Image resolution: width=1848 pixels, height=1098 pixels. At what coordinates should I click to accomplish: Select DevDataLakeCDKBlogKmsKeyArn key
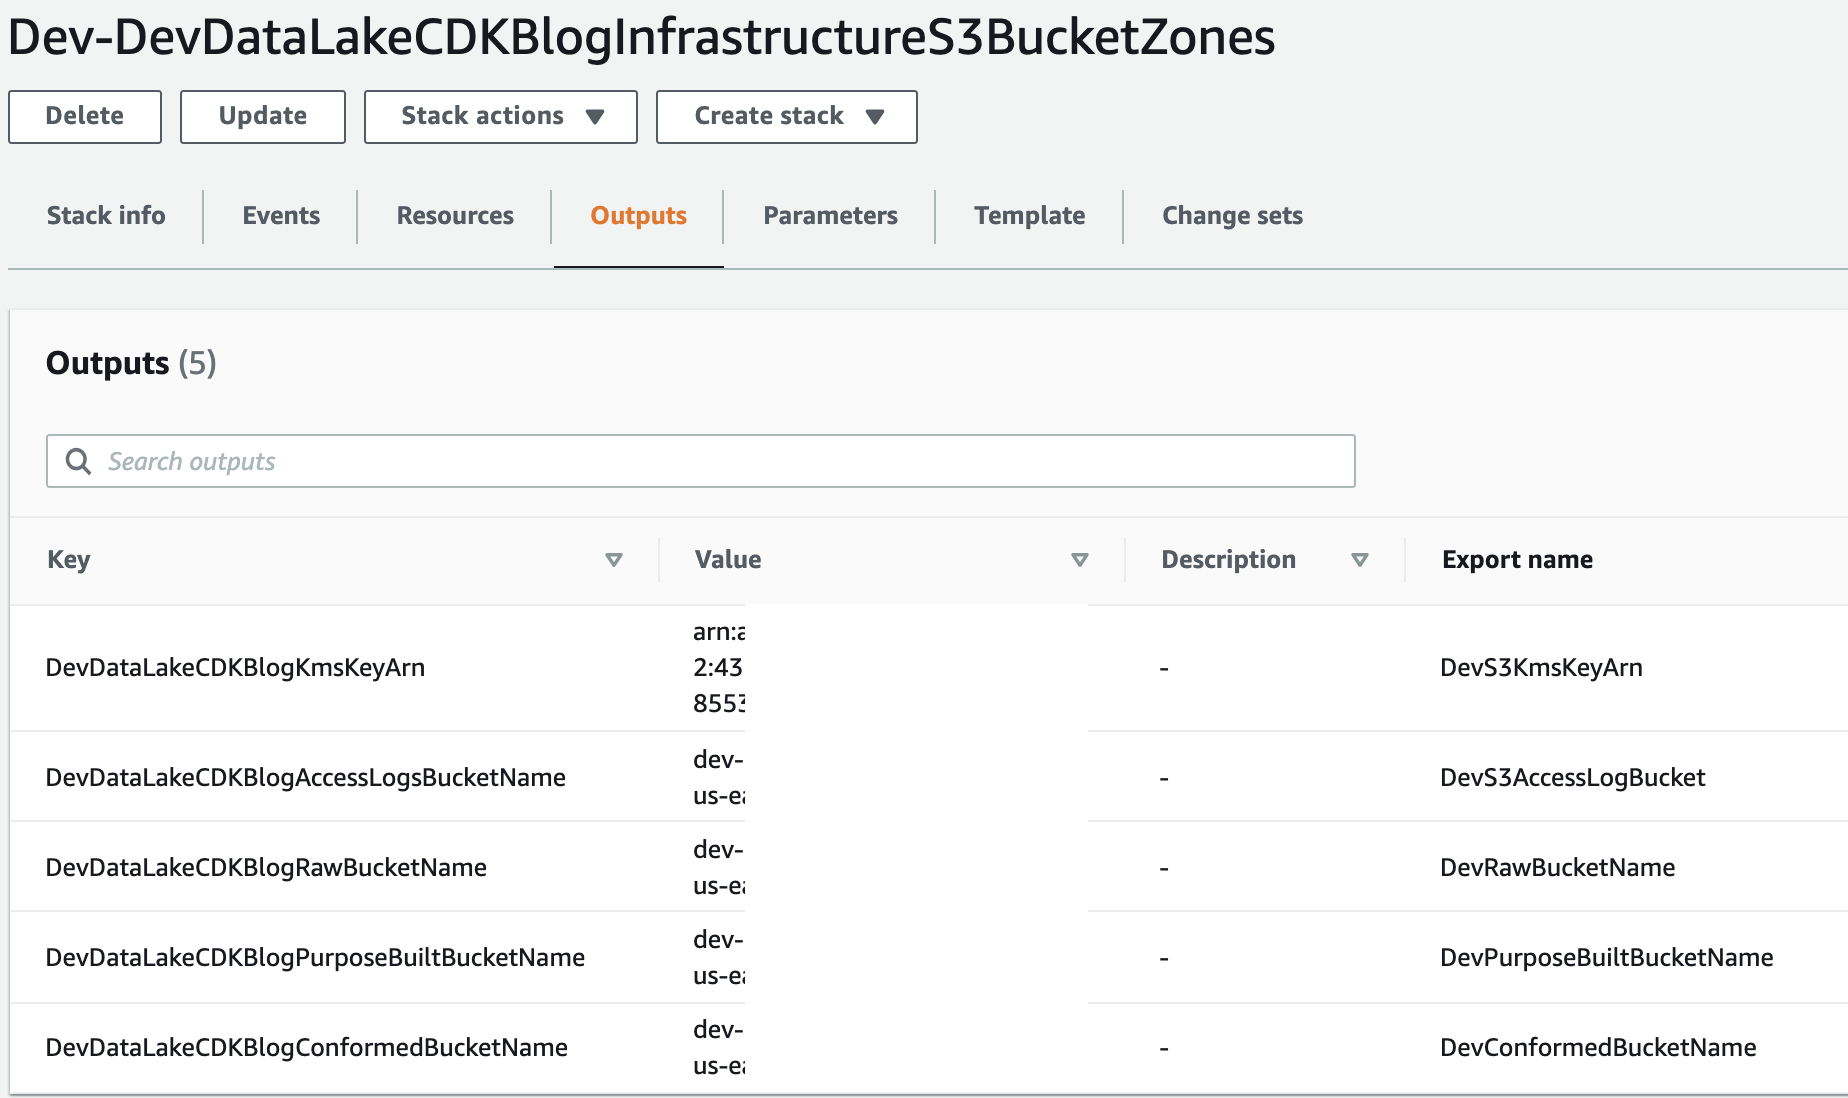pyautogui.click(x=236, y=668)
